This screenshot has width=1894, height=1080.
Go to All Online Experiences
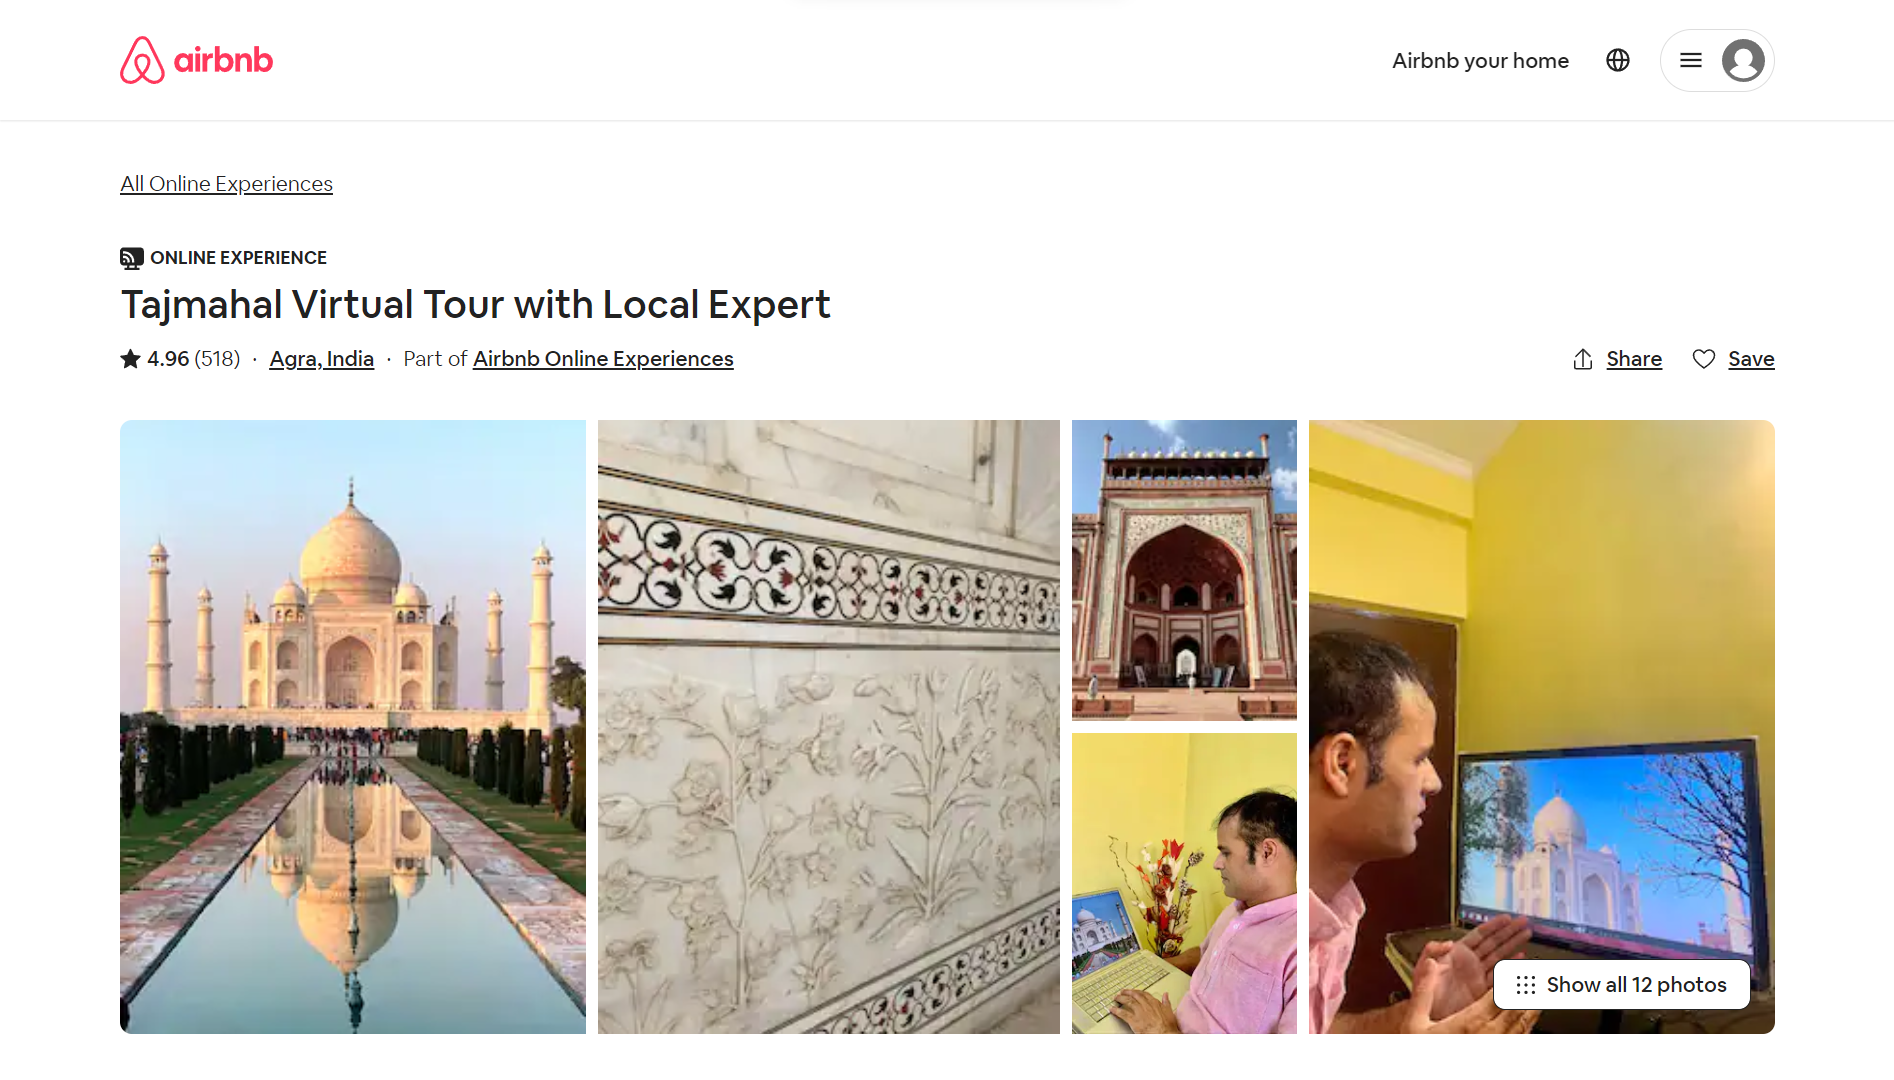(x=226, y=184)
